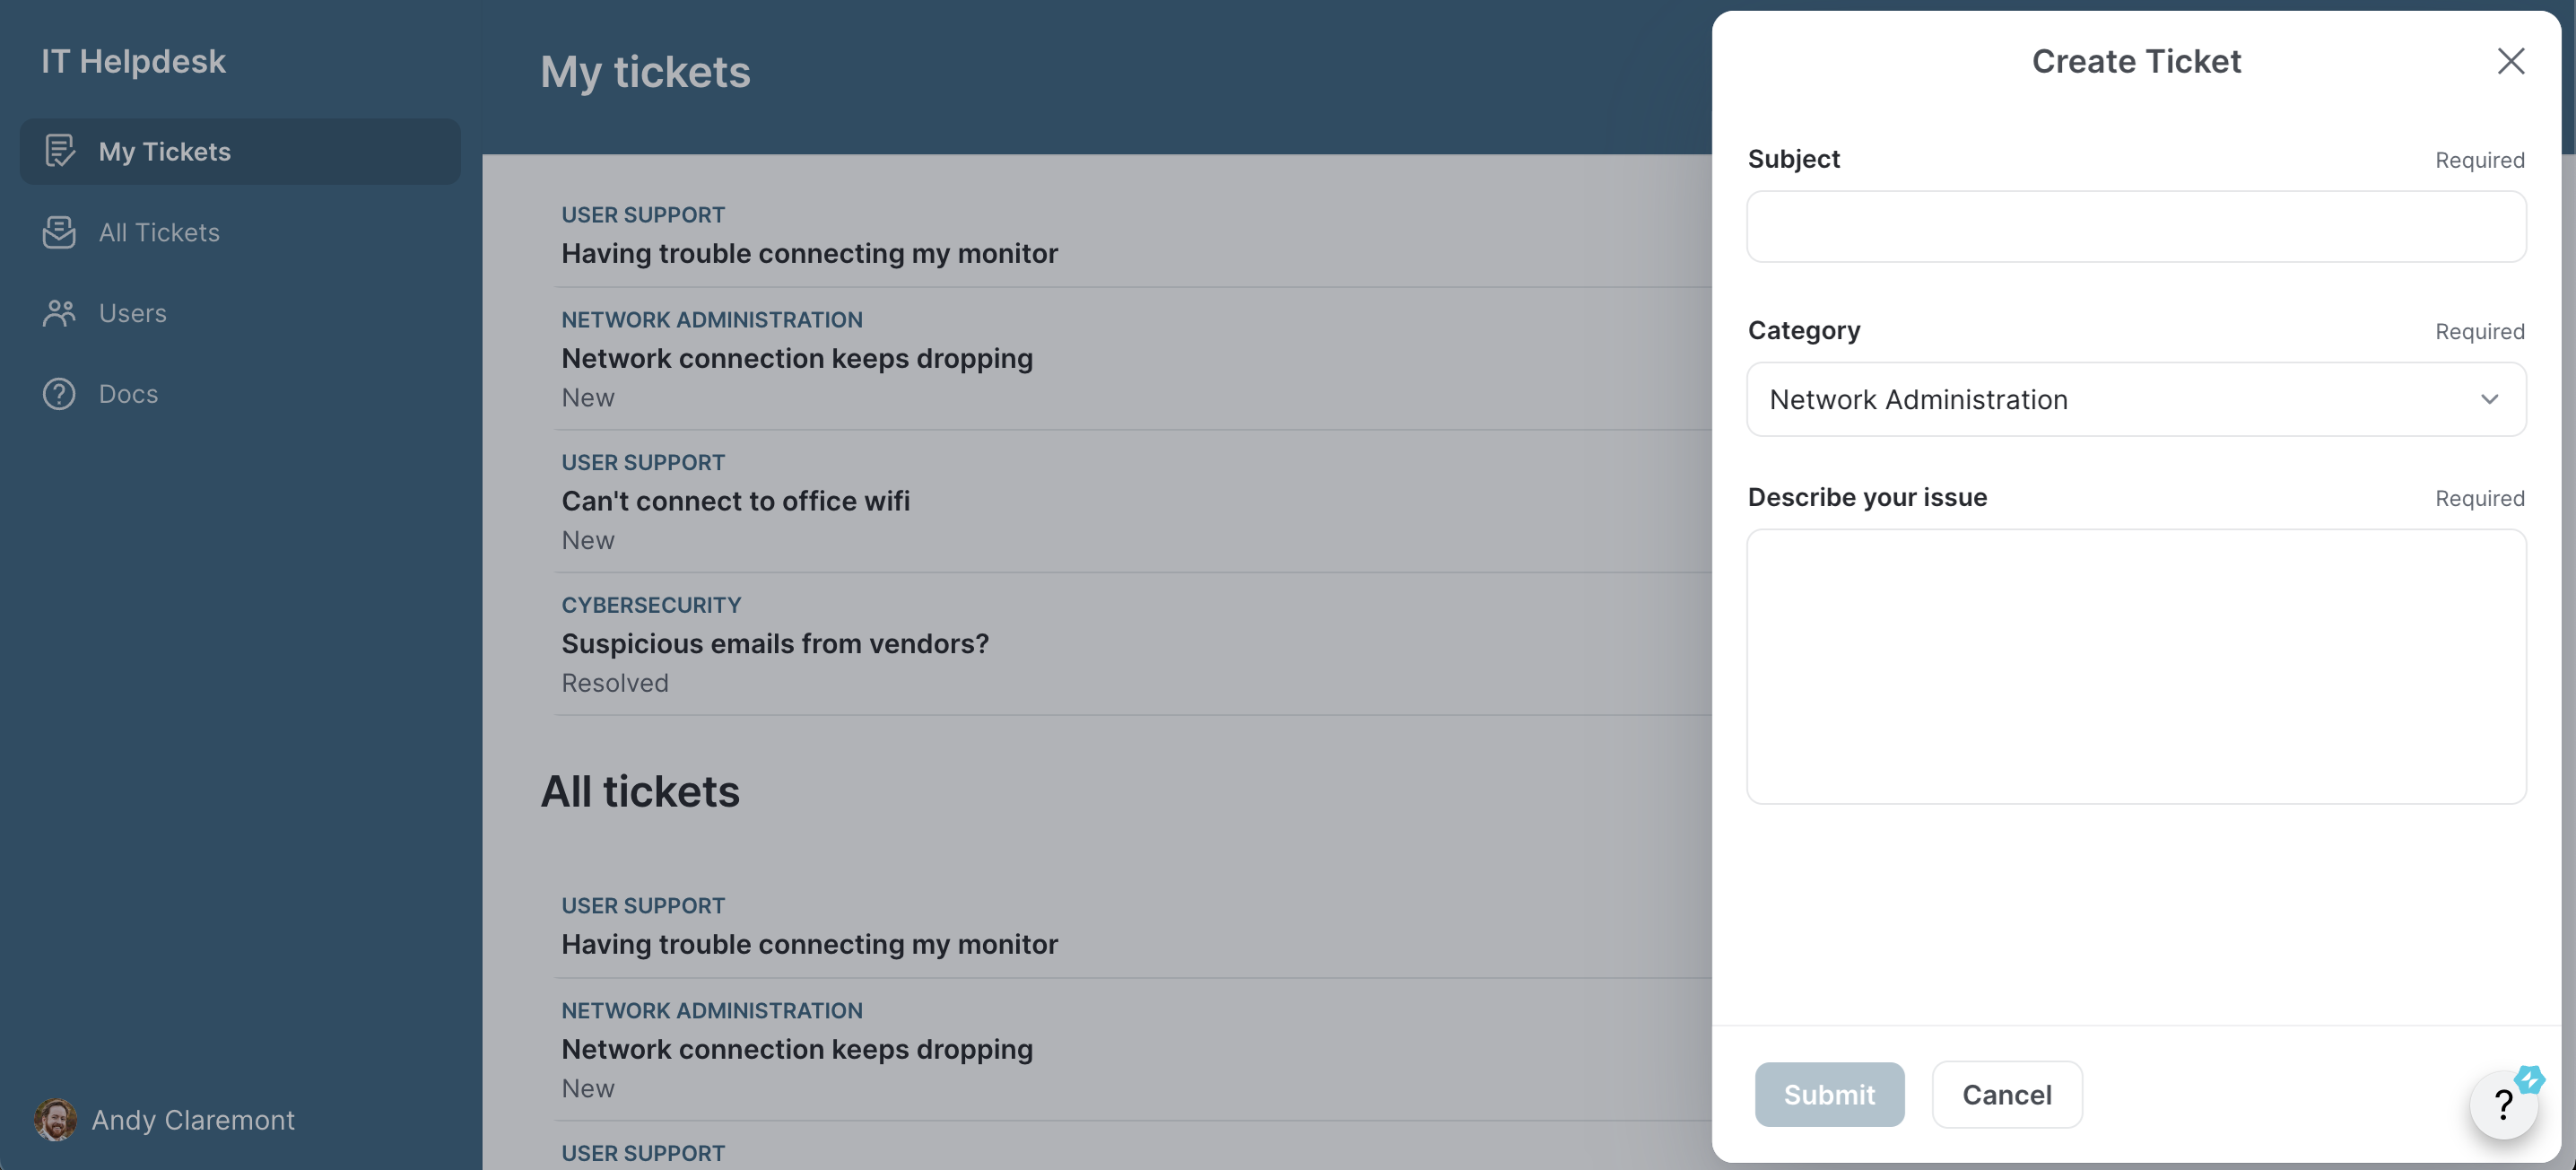Screen dimensions: 2576x1170
Task: Open ticket Can't connect to office wifi
Action: (x=735, y=501)
